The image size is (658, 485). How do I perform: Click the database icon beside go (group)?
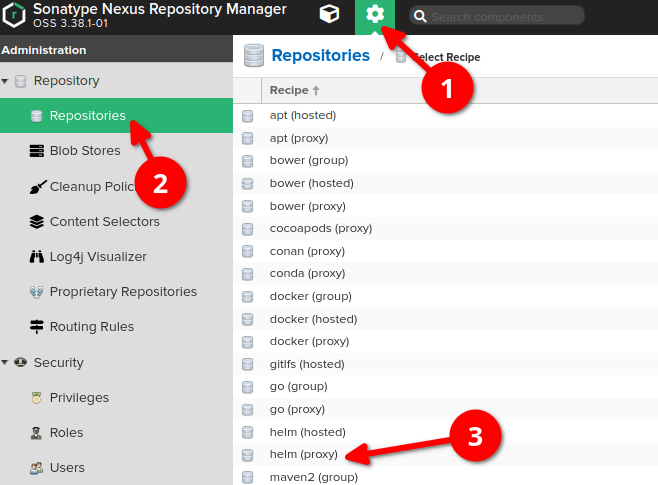tap(248, 387)
